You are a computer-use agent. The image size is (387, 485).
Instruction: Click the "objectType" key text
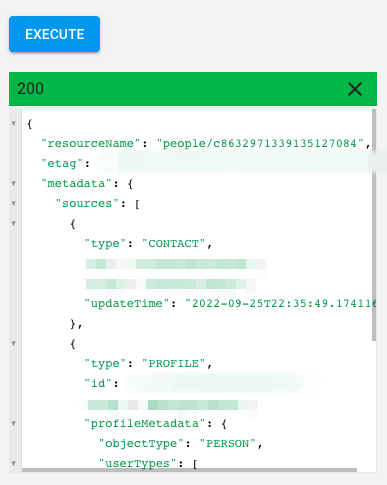(141, 444)
